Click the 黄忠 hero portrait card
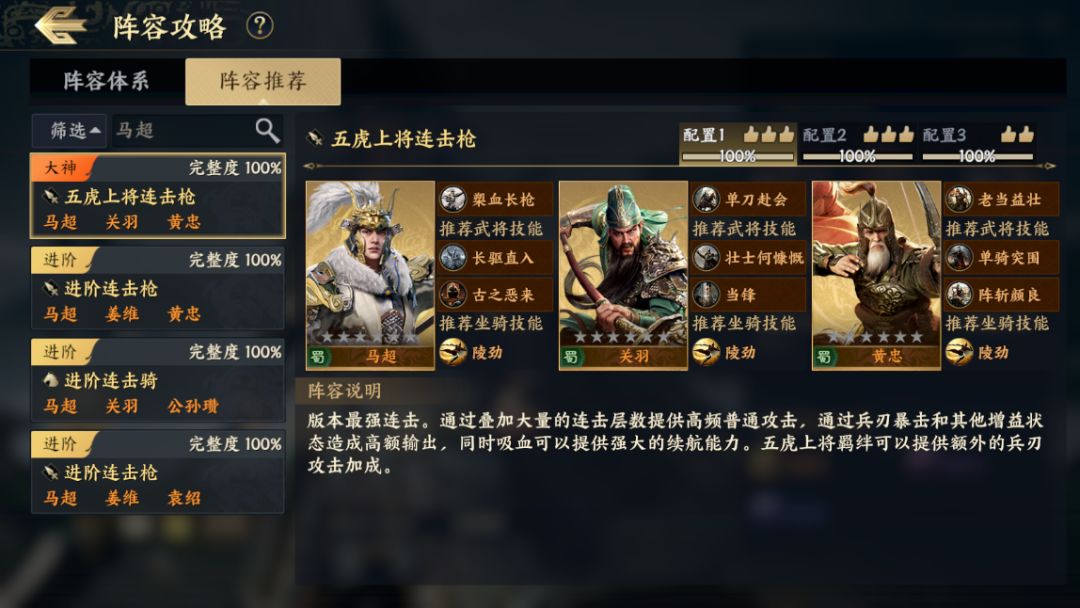Viewport: 1080px width, 608px height. point(876,275)
